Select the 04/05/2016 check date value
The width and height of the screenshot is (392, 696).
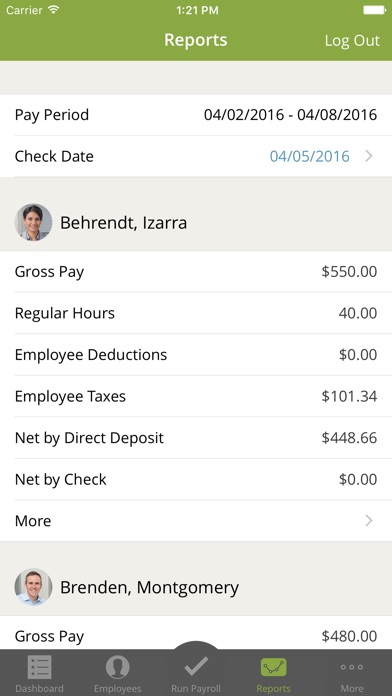(x=309, y=156)
